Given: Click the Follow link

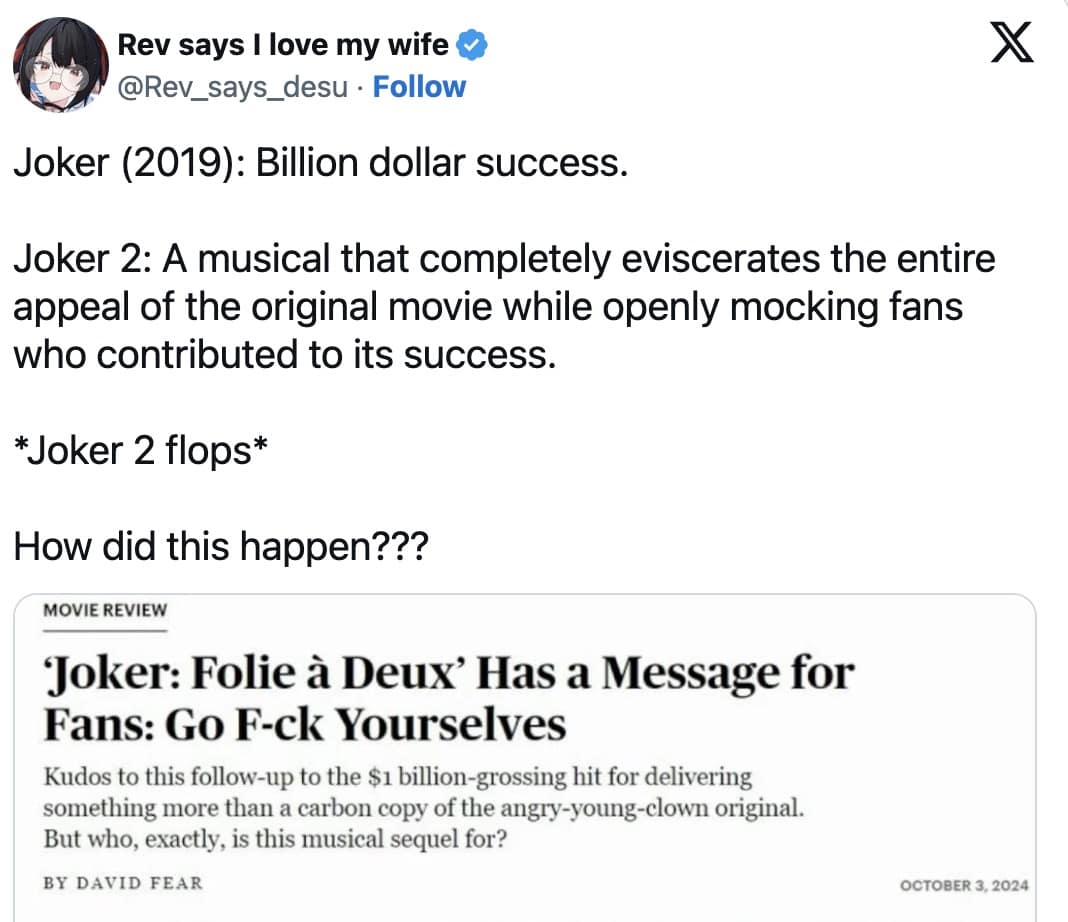Looking at the screenshot, I should 418,87.
